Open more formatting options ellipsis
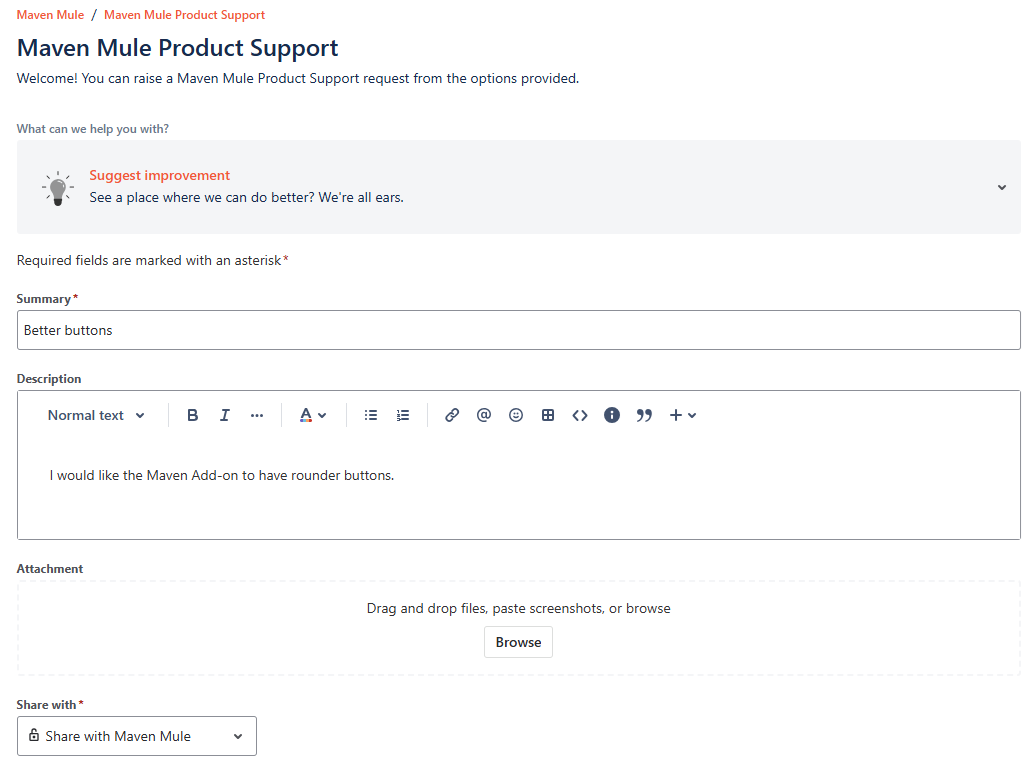The height and width of the screenshot is (760, 1034). tap(257, 415)
